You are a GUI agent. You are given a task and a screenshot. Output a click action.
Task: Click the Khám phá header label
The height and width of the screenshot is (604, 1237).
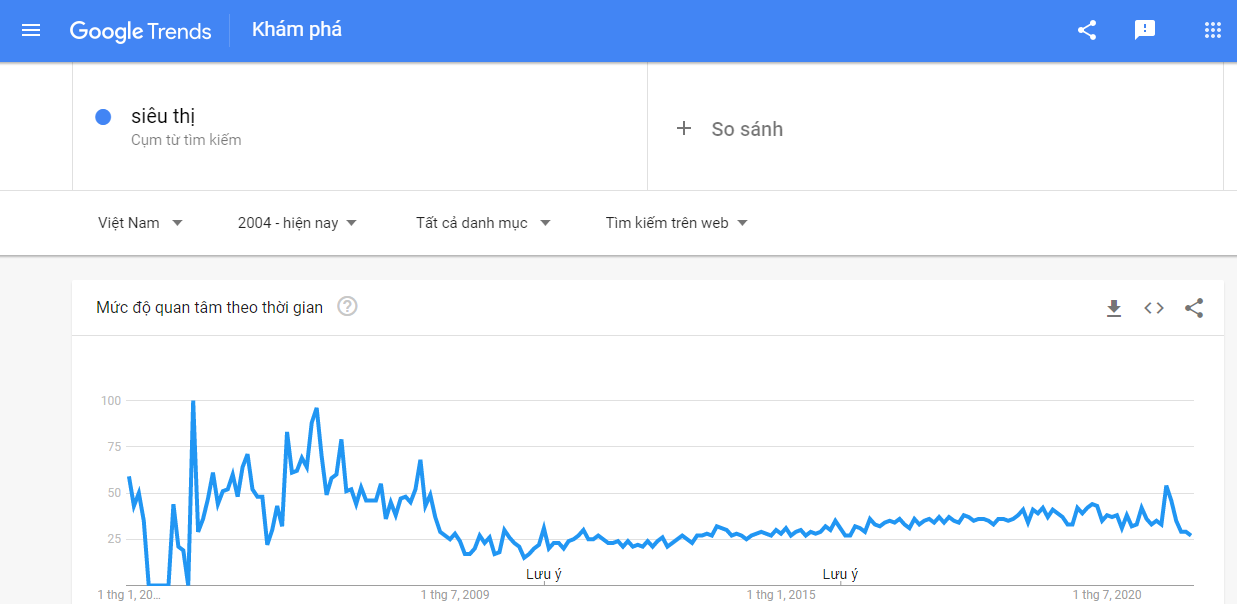[297, 30]
